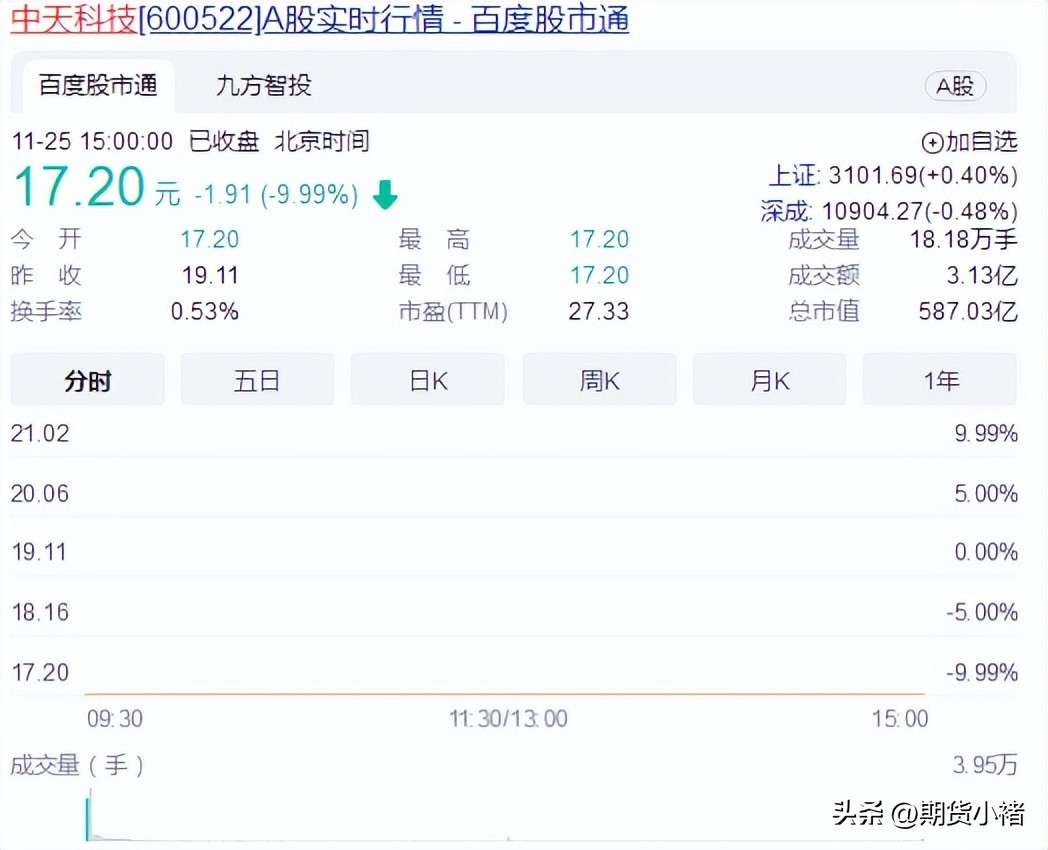The width and height of the screenshot is (1048, 850).
Task: Click the A股 market label button
Action: tap(954, 86)
